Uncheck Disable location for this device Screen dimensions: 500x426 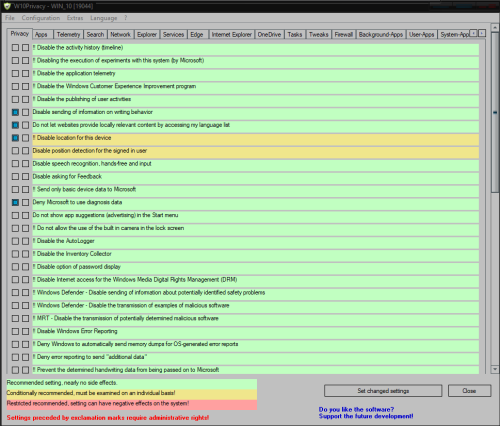tap(15, 138)
